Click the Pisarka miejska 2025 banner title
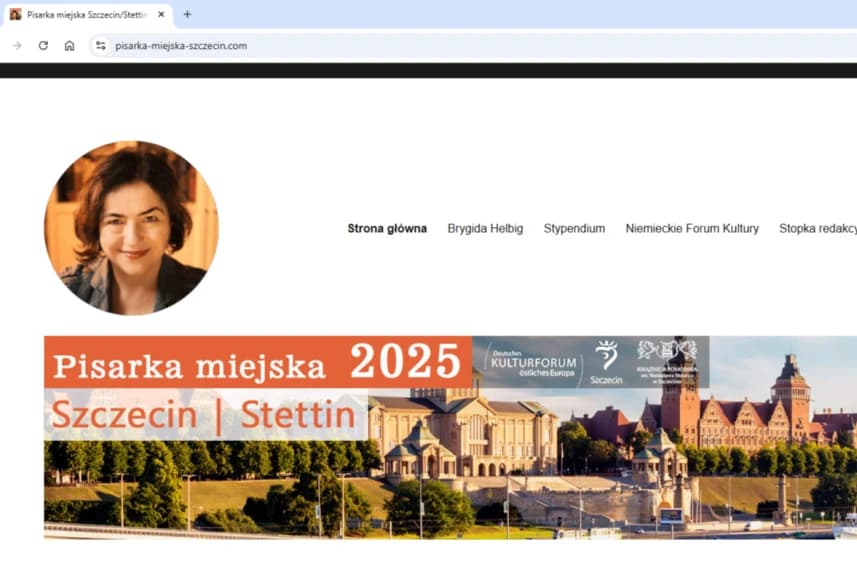Image resolution: width=857 pixels, height=572 pixels. pyautogui.click(x=257, y=362)
